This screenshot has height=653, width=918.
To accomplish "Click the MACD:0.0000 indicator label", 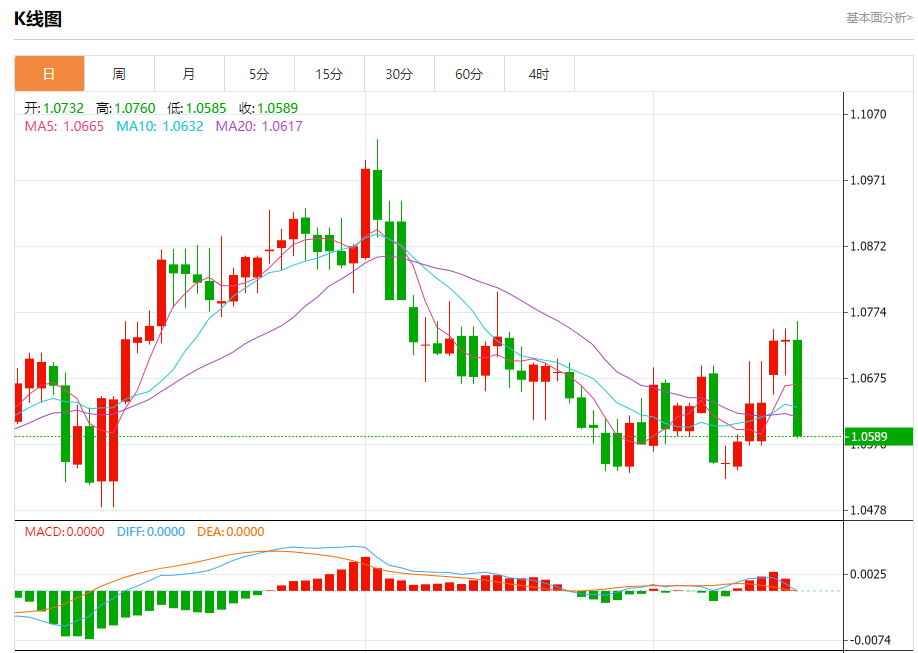I will click(x=64, y=532).
